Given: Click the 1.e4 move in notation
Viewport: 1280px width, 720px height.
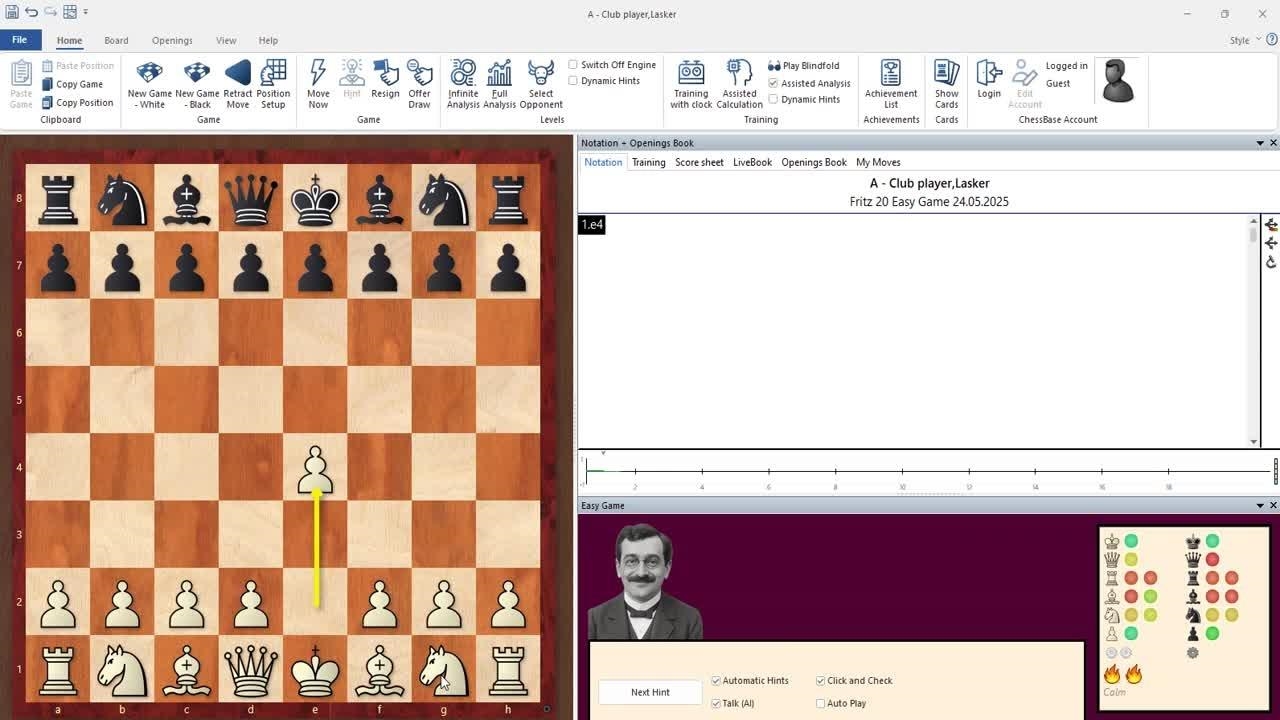Looking at the screenshot, I should (x=592, y=225).
